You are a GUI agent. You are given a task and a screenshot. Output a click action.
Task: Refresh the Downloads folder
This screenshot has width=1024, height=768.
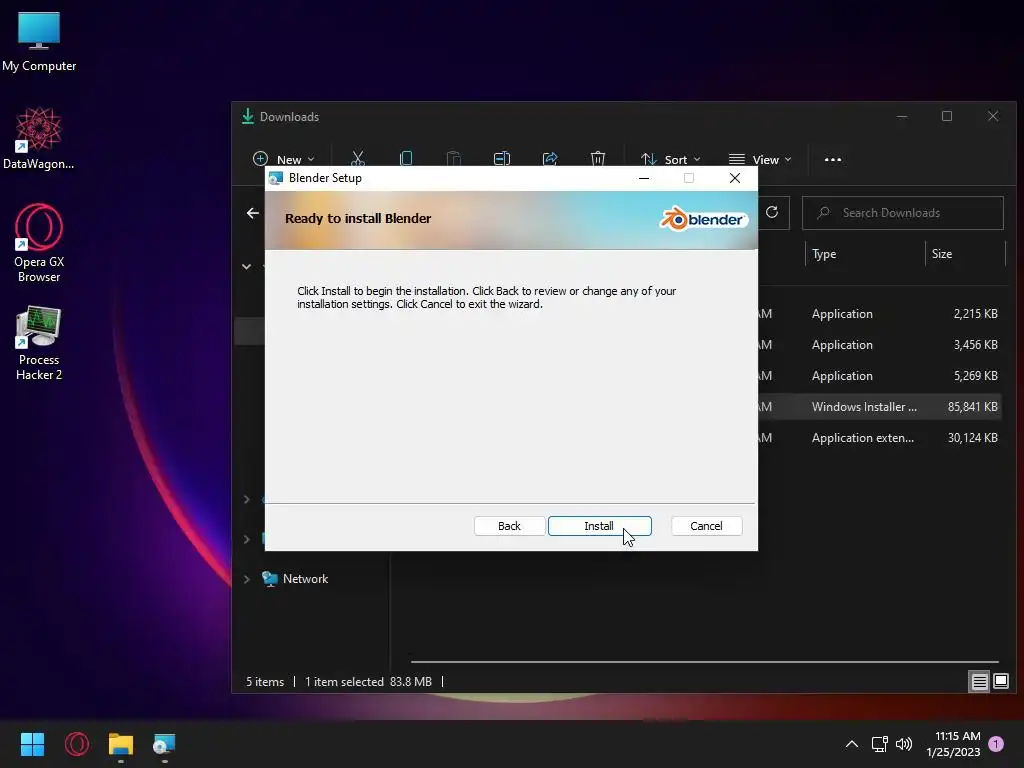click(772, 212)
